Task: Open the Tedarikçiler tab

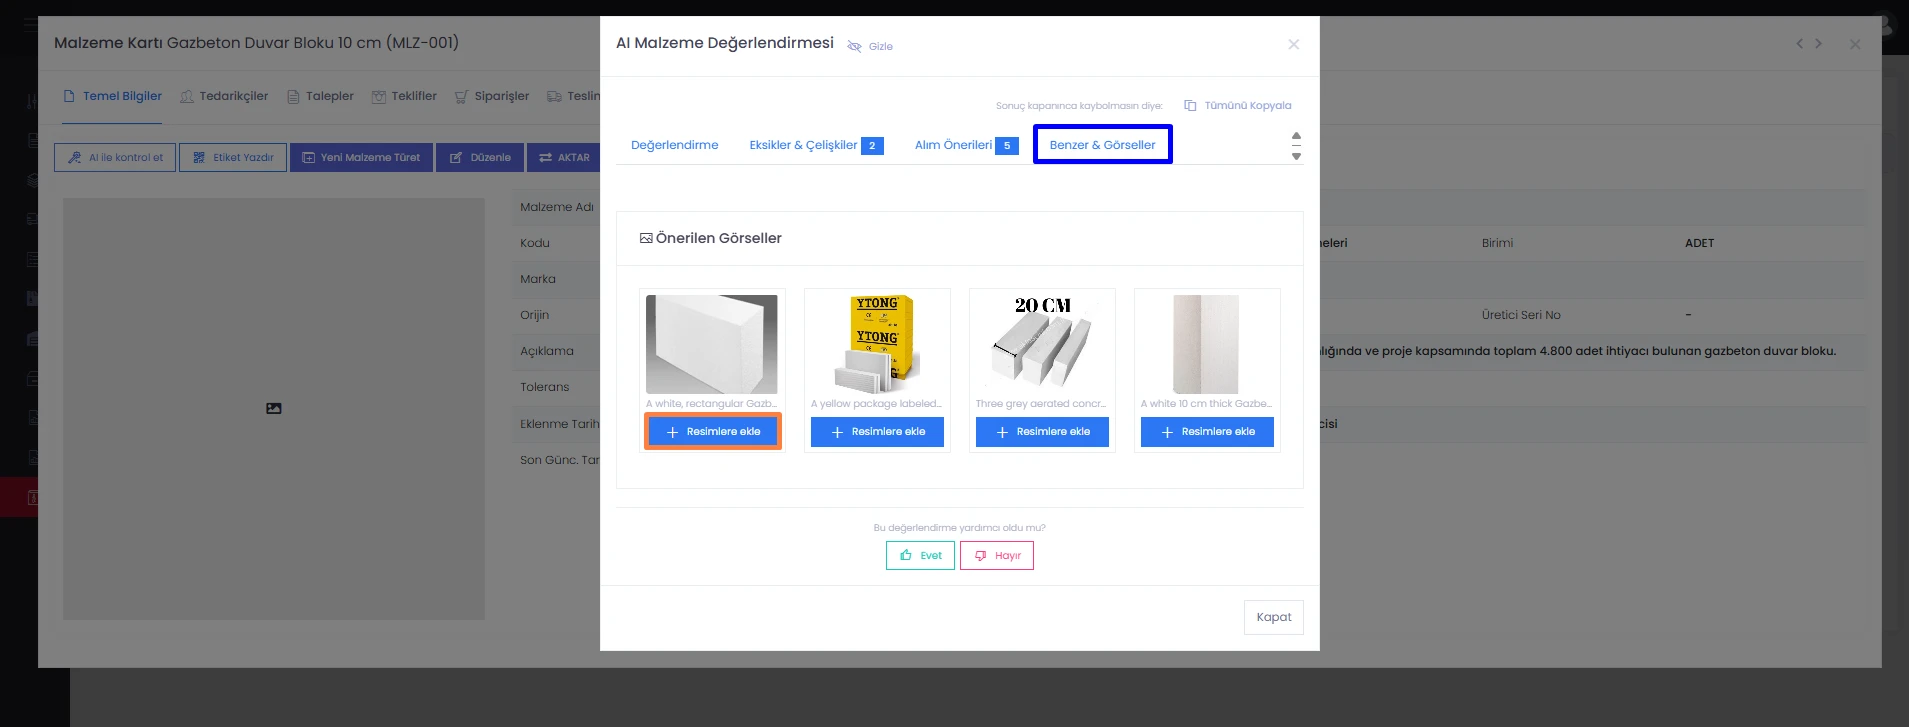Action: click(x=224, y=96)
